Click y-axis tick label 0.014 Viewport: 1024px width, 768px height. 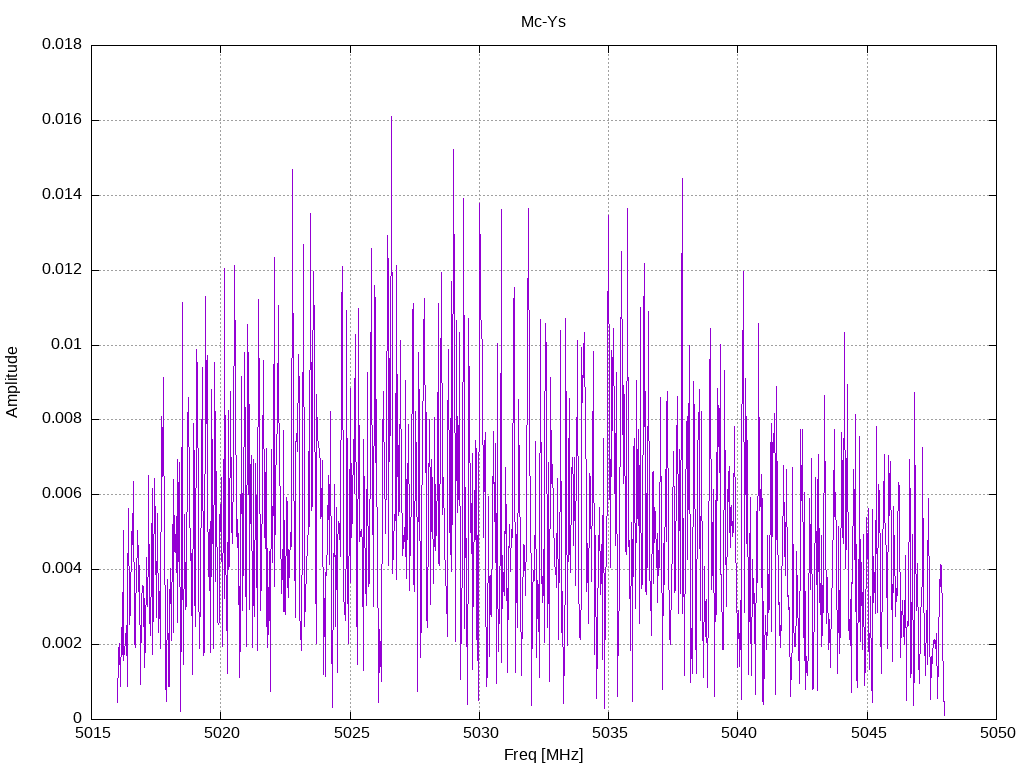click(62, 194)
